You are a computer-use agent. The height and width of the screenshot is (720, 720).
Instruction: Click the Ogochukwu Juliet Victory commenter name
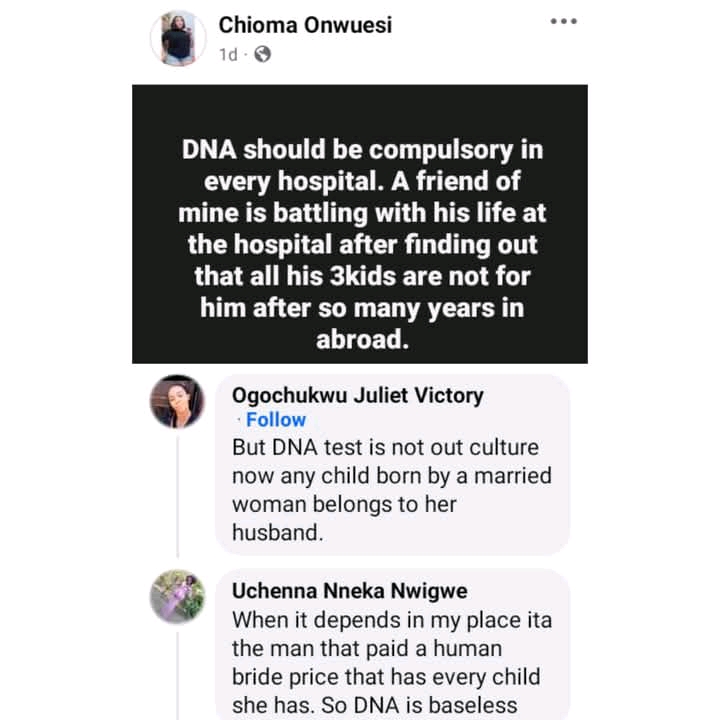(x=357, y=395)
